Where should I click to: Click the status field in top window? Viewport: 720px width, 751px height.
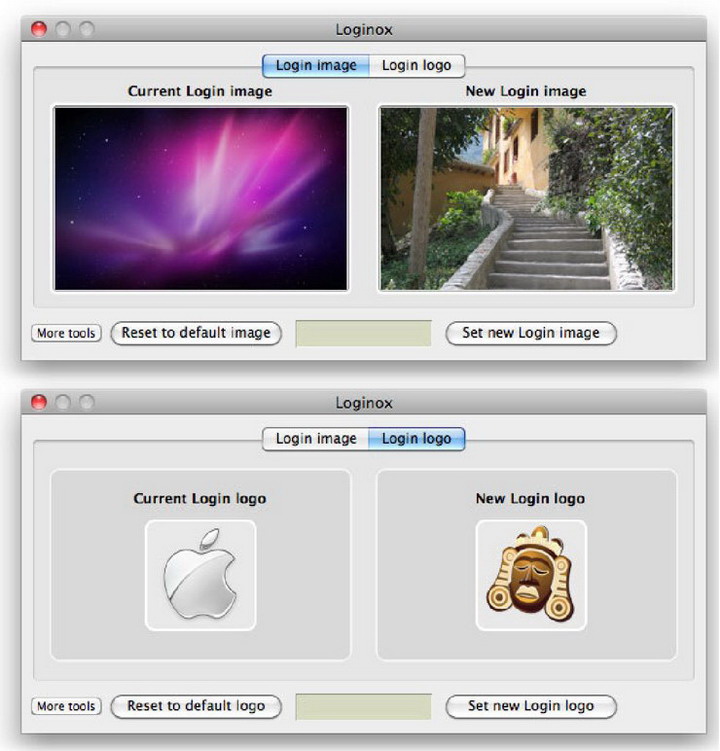point(364,333)
